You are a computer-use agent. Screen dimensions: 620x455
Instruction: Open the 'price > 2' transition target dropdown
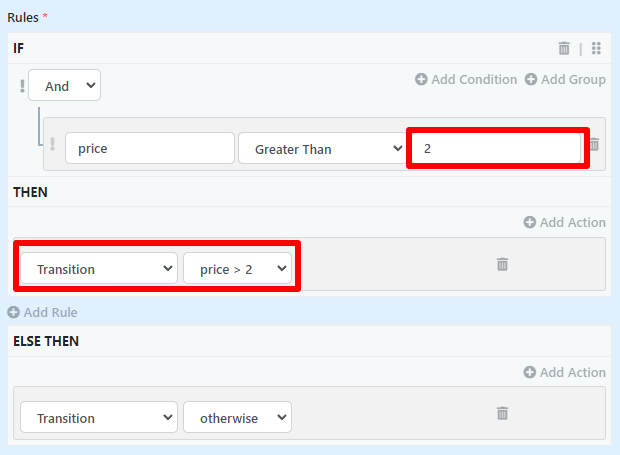pos(237,268)
